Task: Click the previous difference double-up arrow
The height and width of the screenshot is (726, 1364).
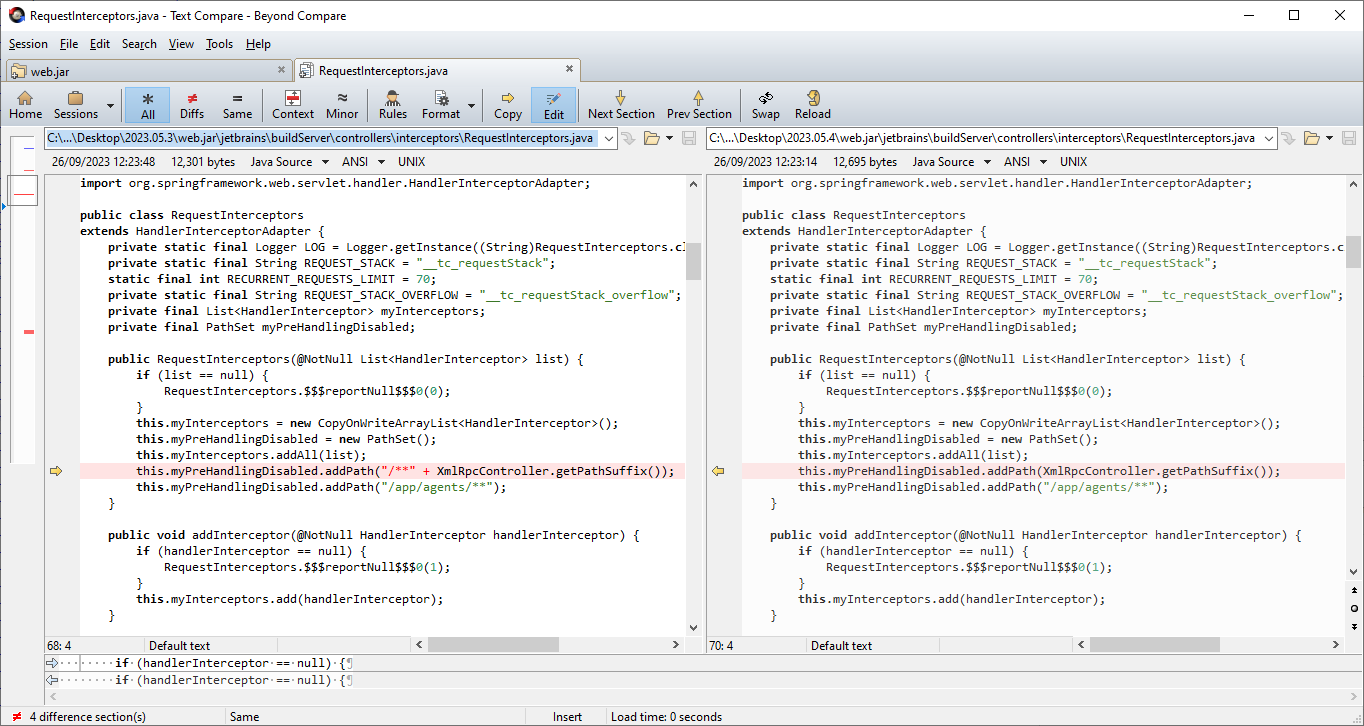Action: pos(1354,590)
